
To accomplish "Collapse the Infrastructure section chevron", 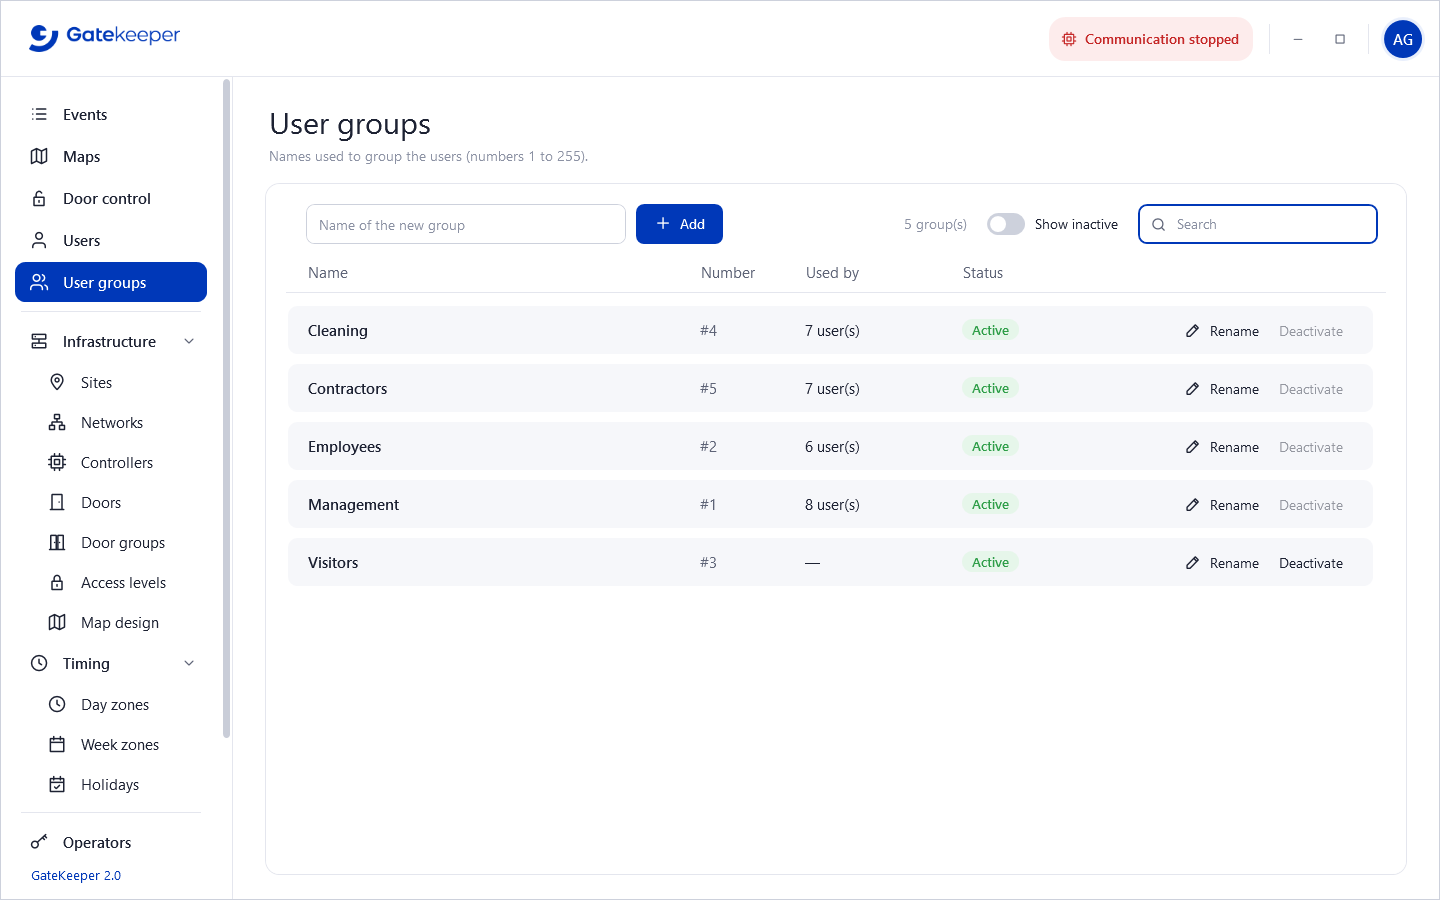I will (189, 341).
